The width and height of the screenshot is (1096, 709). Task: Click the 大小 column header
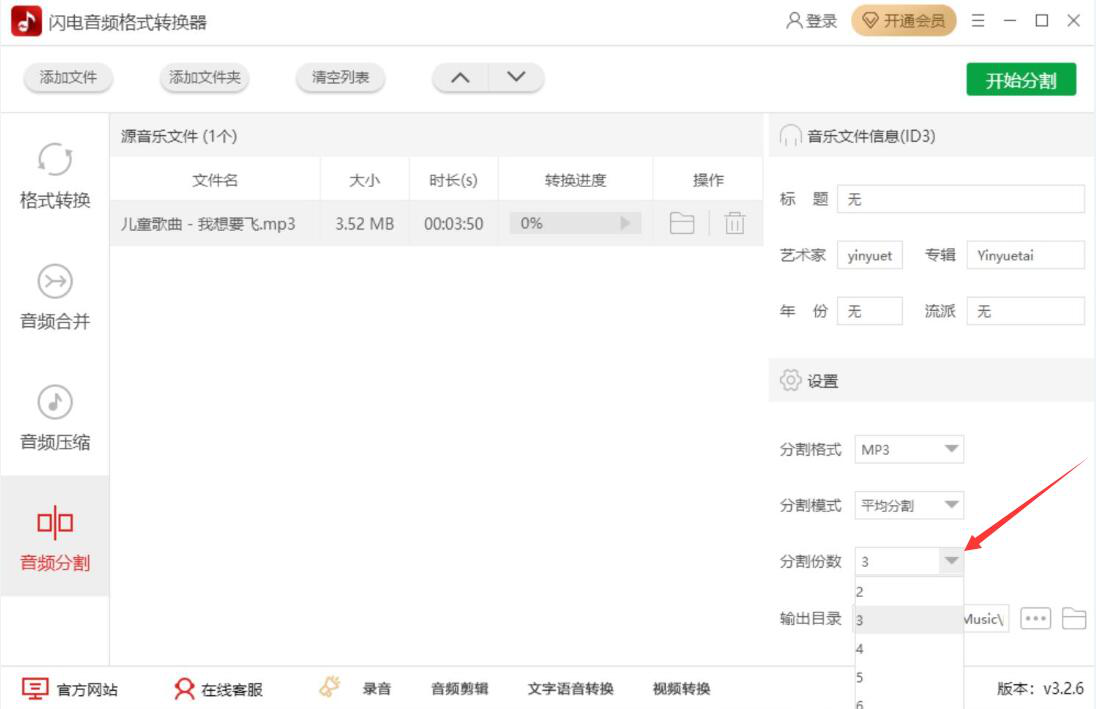pyautogui.click(x=364, y=180)
